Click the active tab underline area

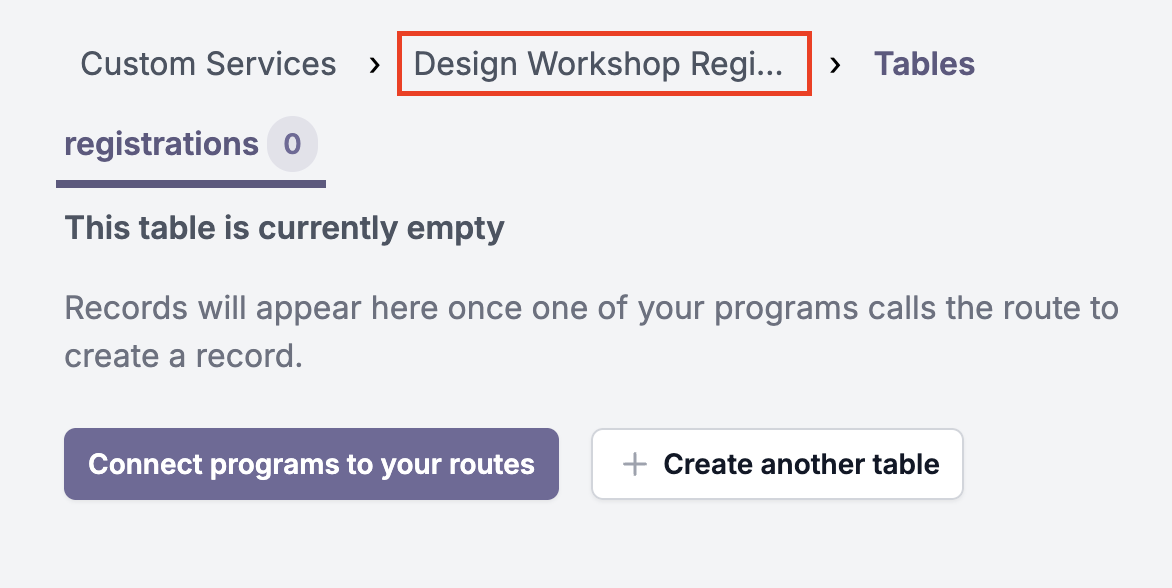192,182
